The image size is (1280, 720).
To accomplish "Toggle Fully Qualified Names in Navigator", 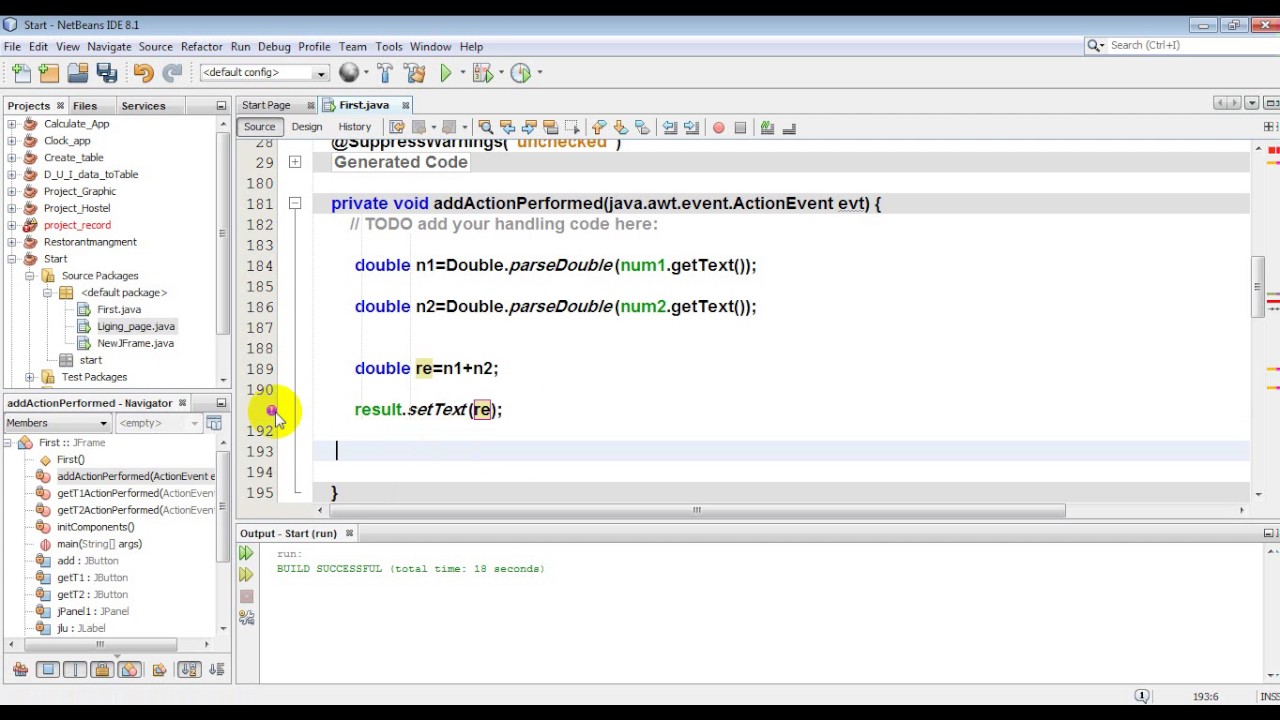I will (159, 670).
